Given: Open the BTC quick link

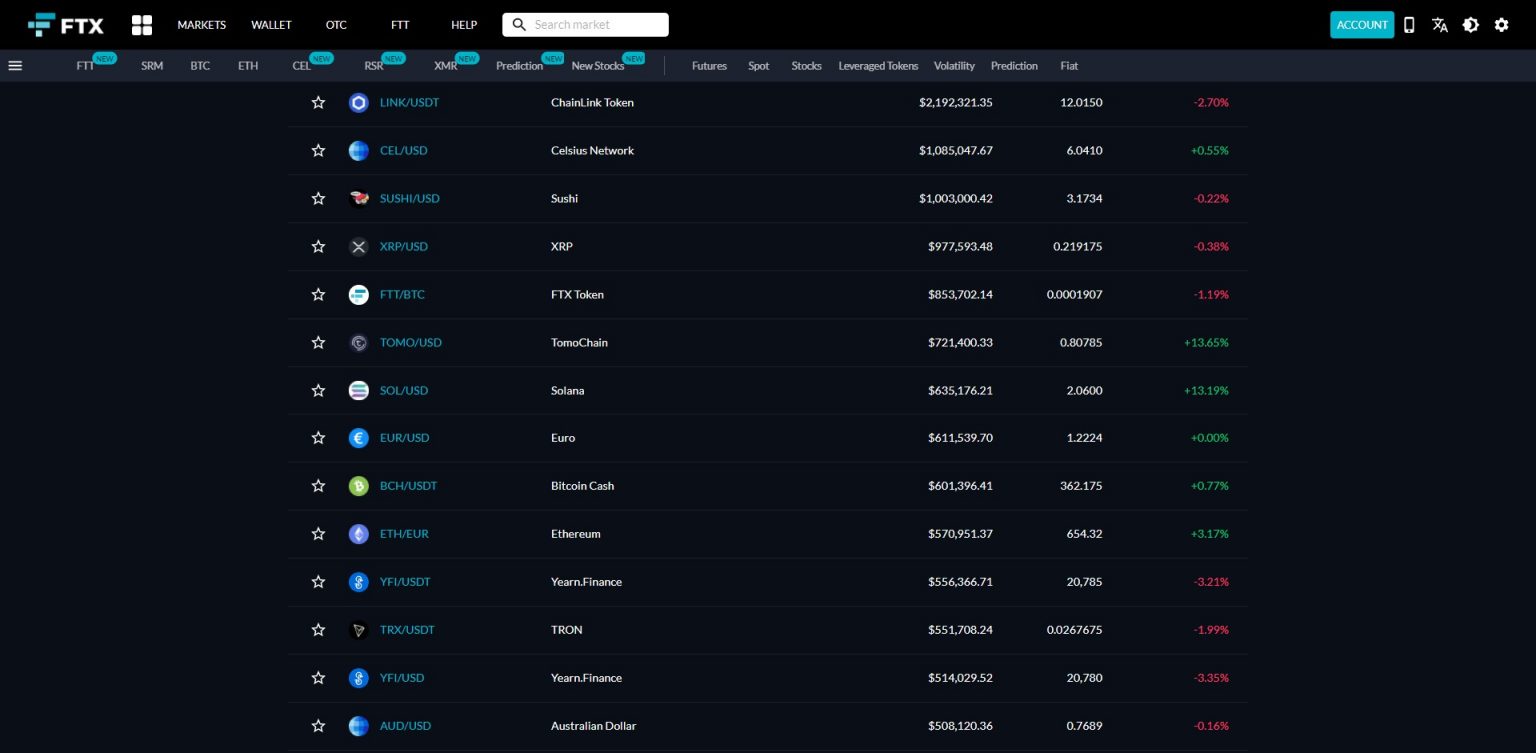Looking at the screenshot, I should coord(200,66).
